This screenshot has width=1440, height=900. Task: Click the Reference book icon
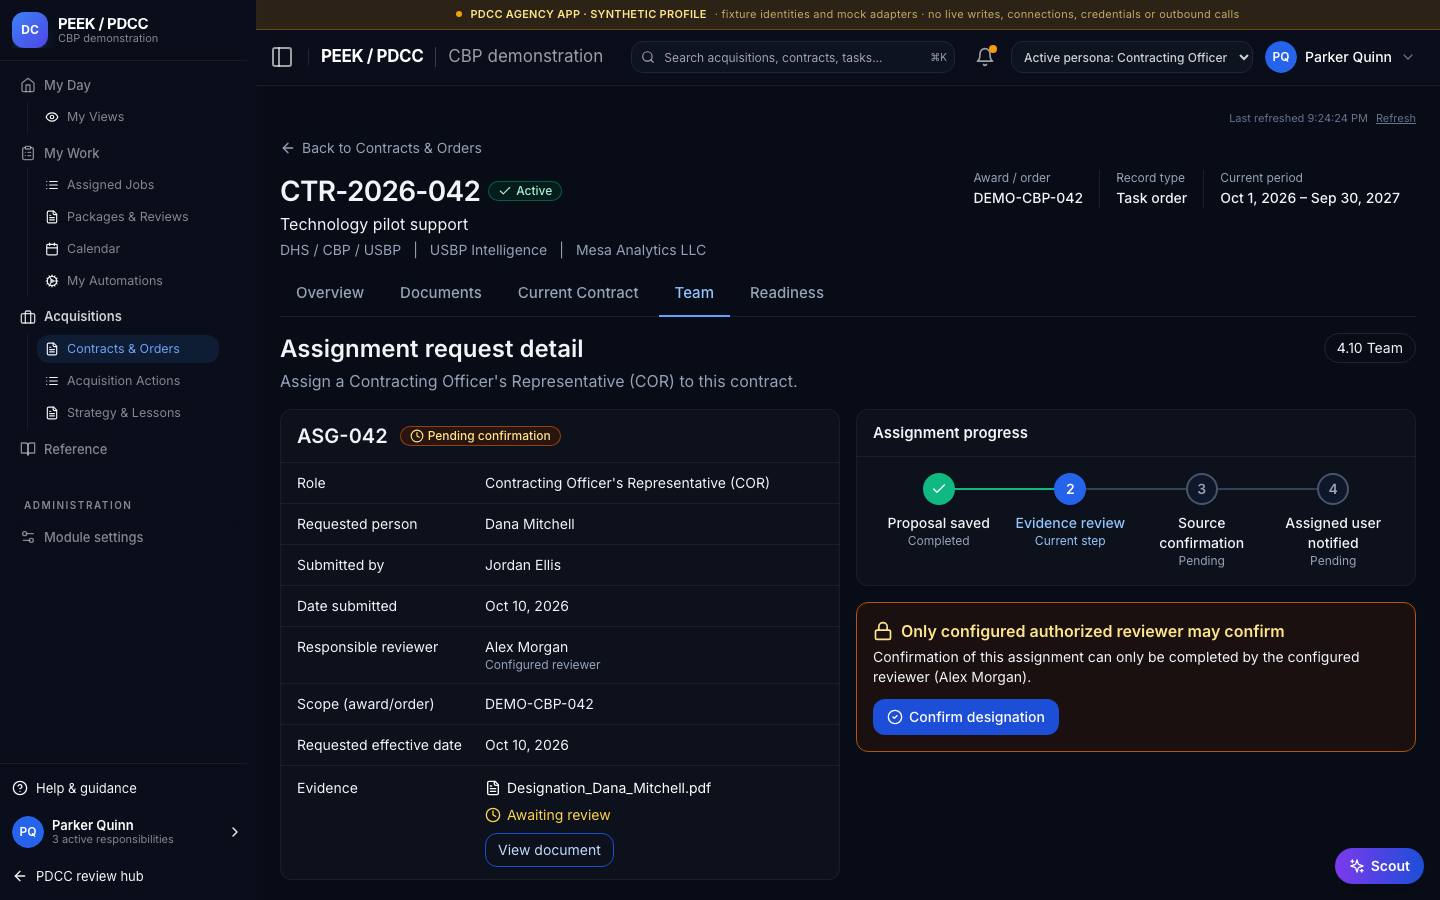click(28, 449)
